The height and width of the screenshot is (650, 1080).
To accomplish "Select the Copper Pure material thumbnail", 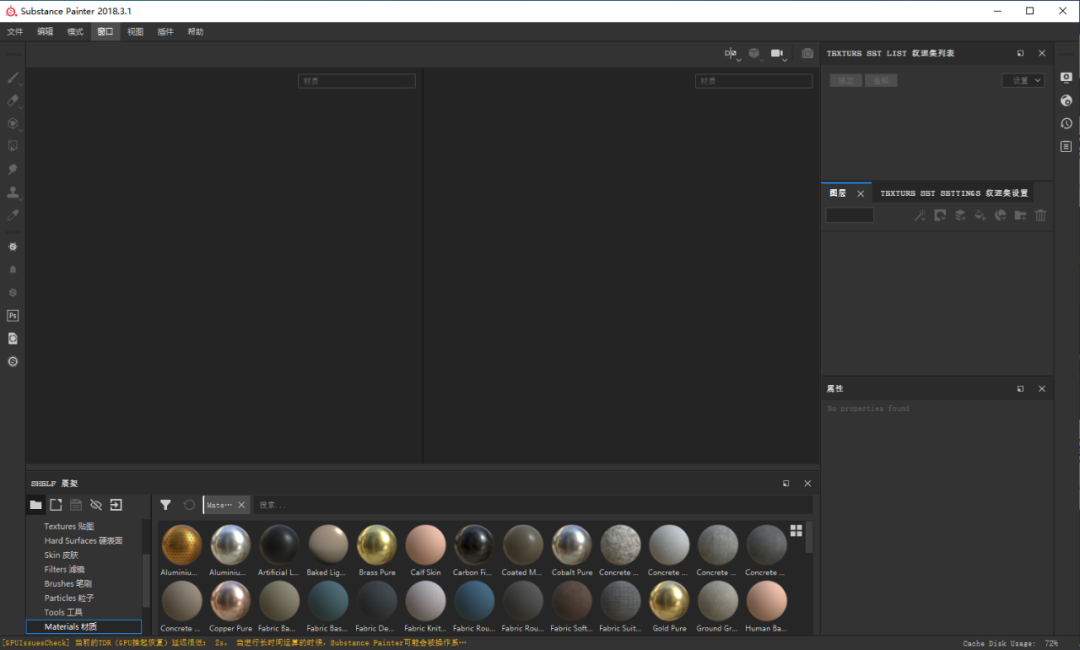I will click(x=230, y=606).
